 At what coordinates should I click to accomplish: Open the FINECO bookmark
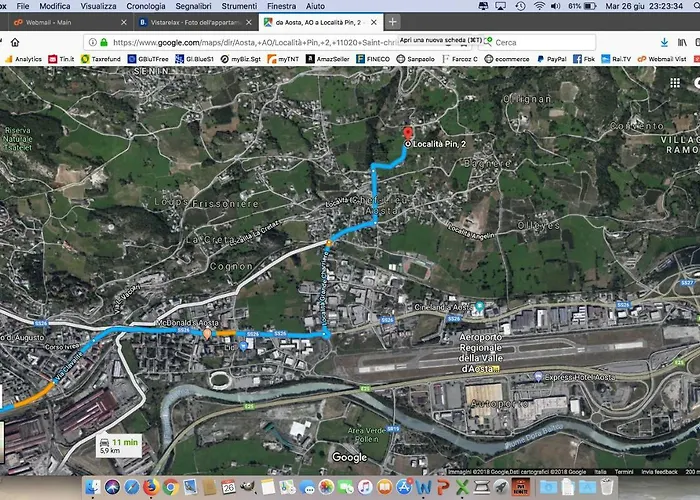373,59
